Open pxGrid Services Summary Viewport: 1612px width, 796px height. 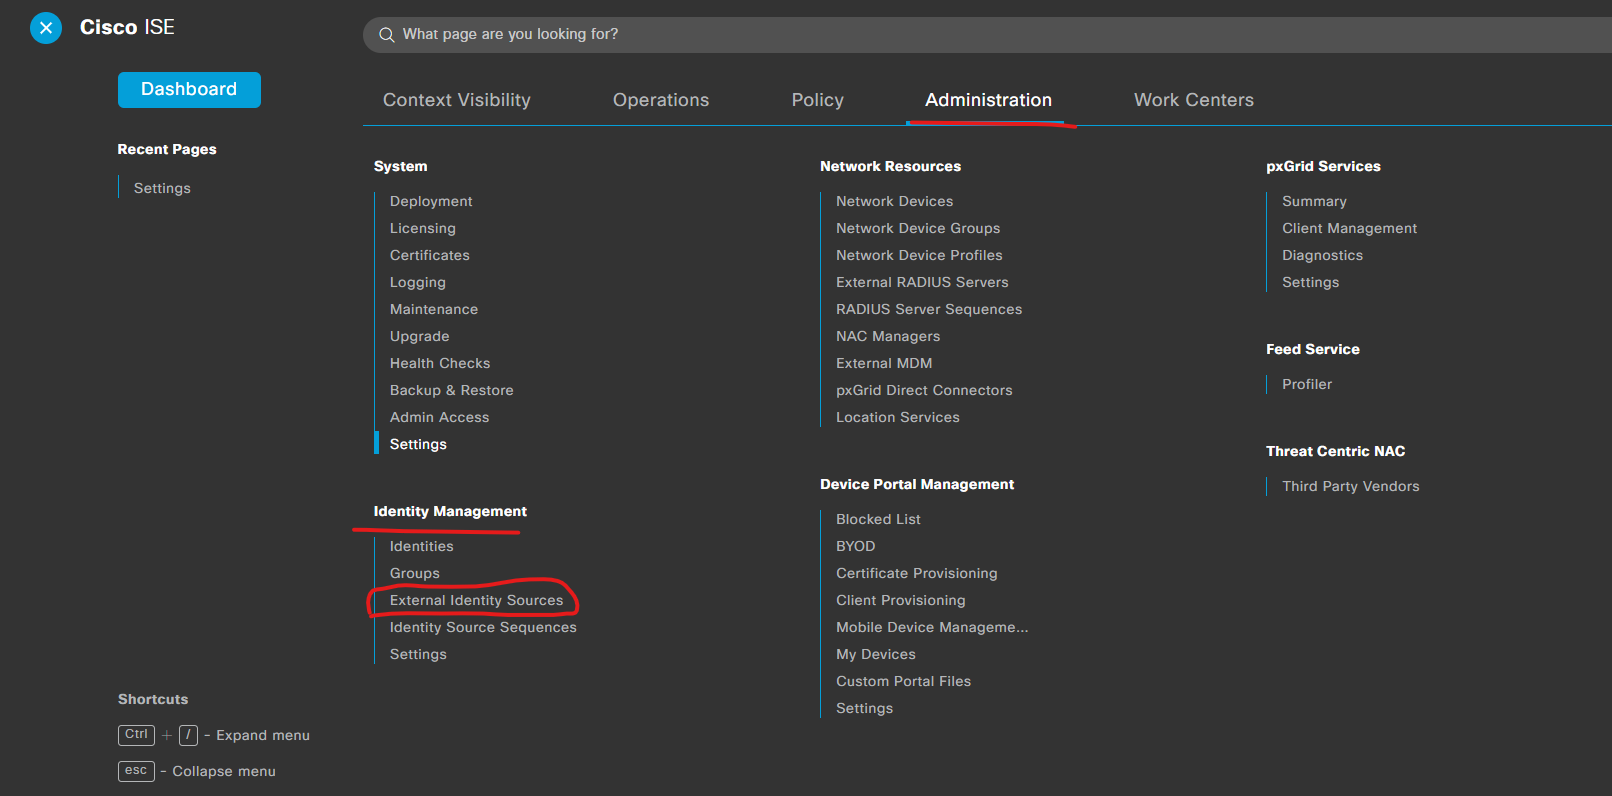click(1315, 201)
